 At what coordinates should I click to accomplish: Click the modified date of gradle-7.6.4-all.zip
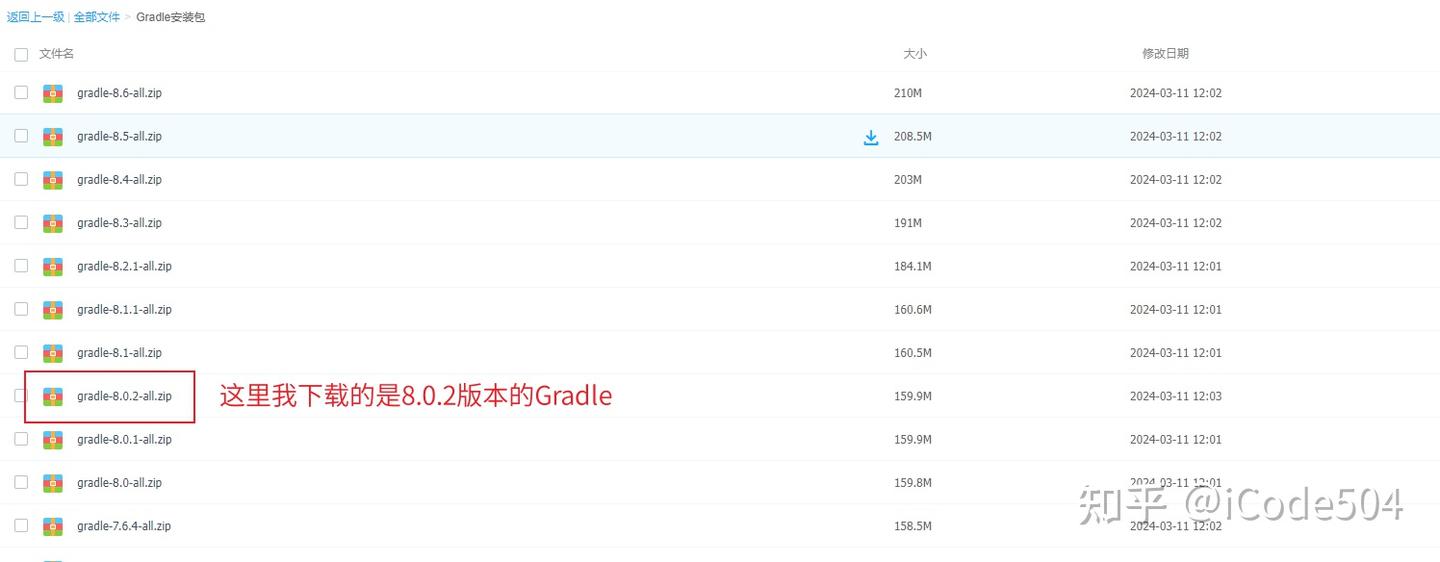click(1176, 526)
